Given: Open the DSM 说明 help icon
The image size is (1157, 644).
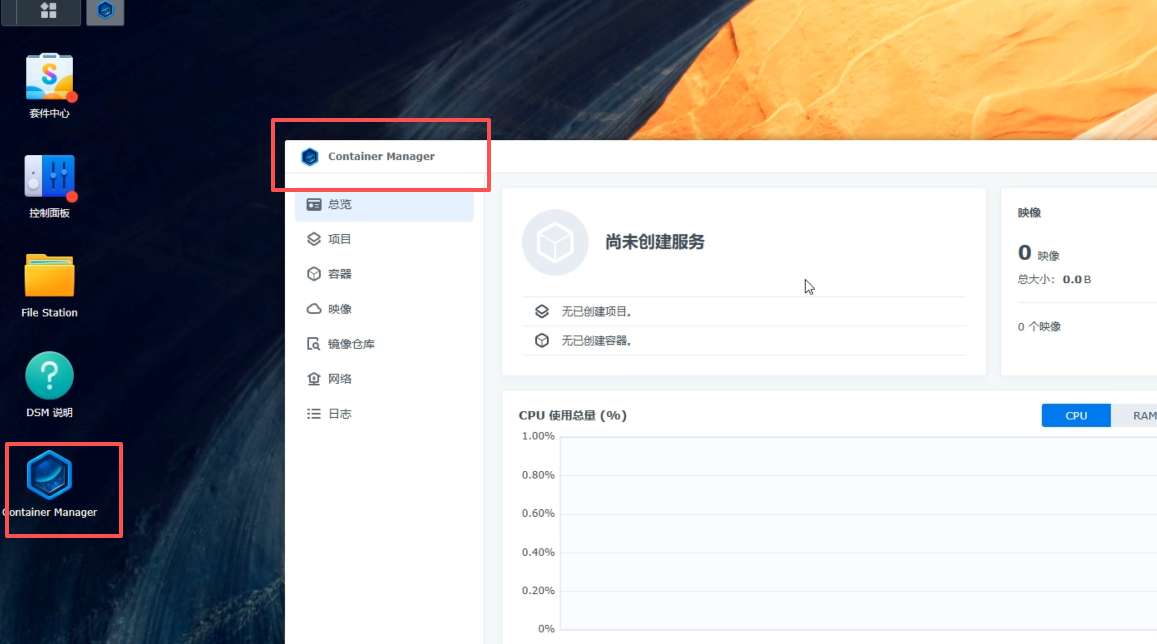Looking at the screenshot, I should pos(49,376).
